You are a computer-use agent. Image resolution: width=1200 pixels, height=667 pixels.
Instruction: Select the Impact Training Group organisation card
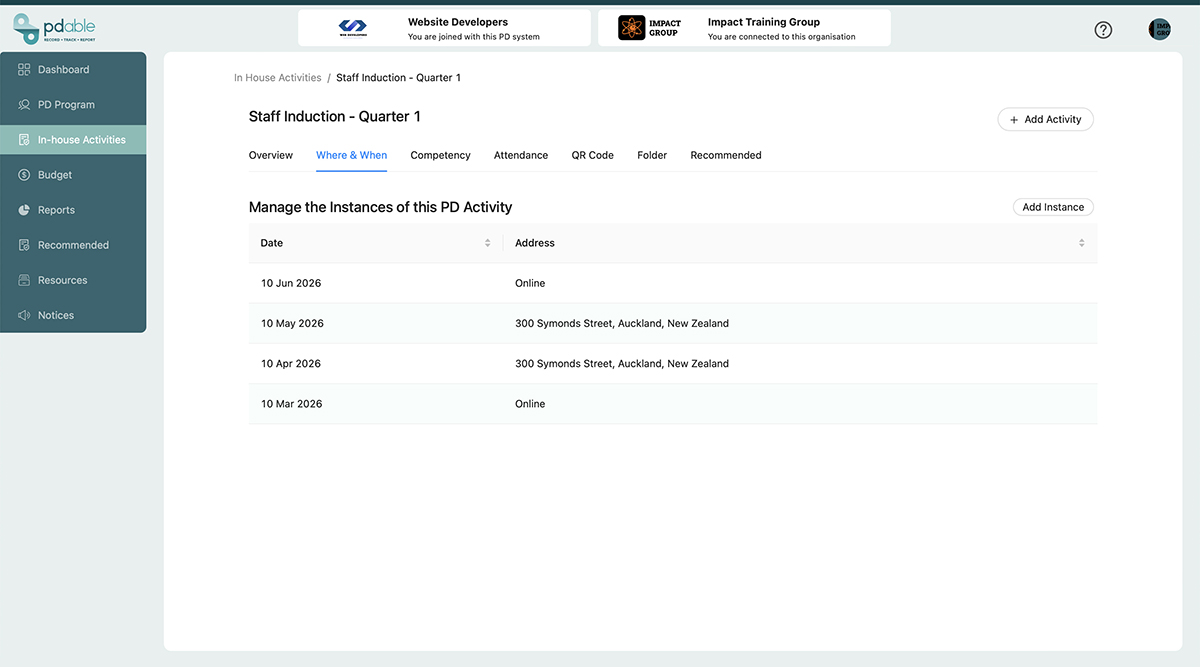tap(744, 28)
